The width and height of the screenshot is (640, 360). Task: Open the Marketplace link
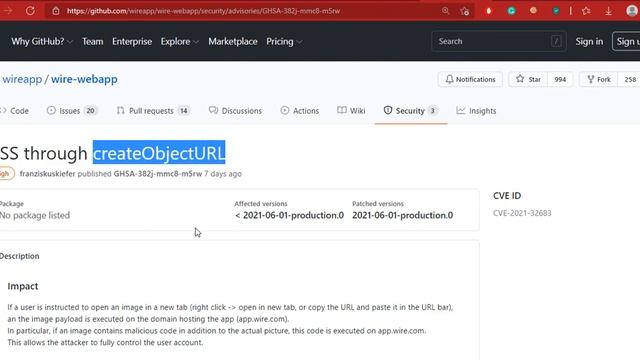coord(233,42)
